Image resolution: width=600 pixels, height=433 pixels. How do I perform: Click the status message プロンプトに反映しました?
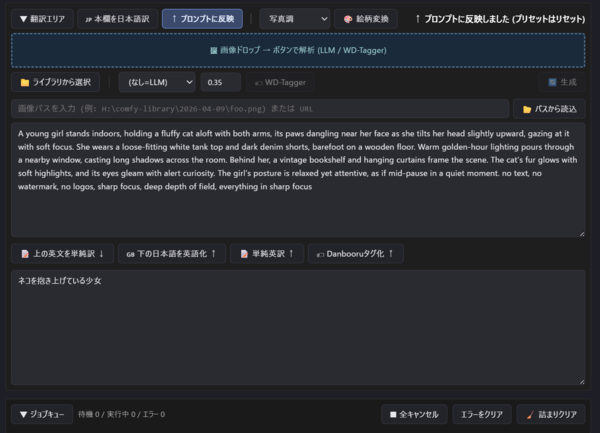(500, 19)
